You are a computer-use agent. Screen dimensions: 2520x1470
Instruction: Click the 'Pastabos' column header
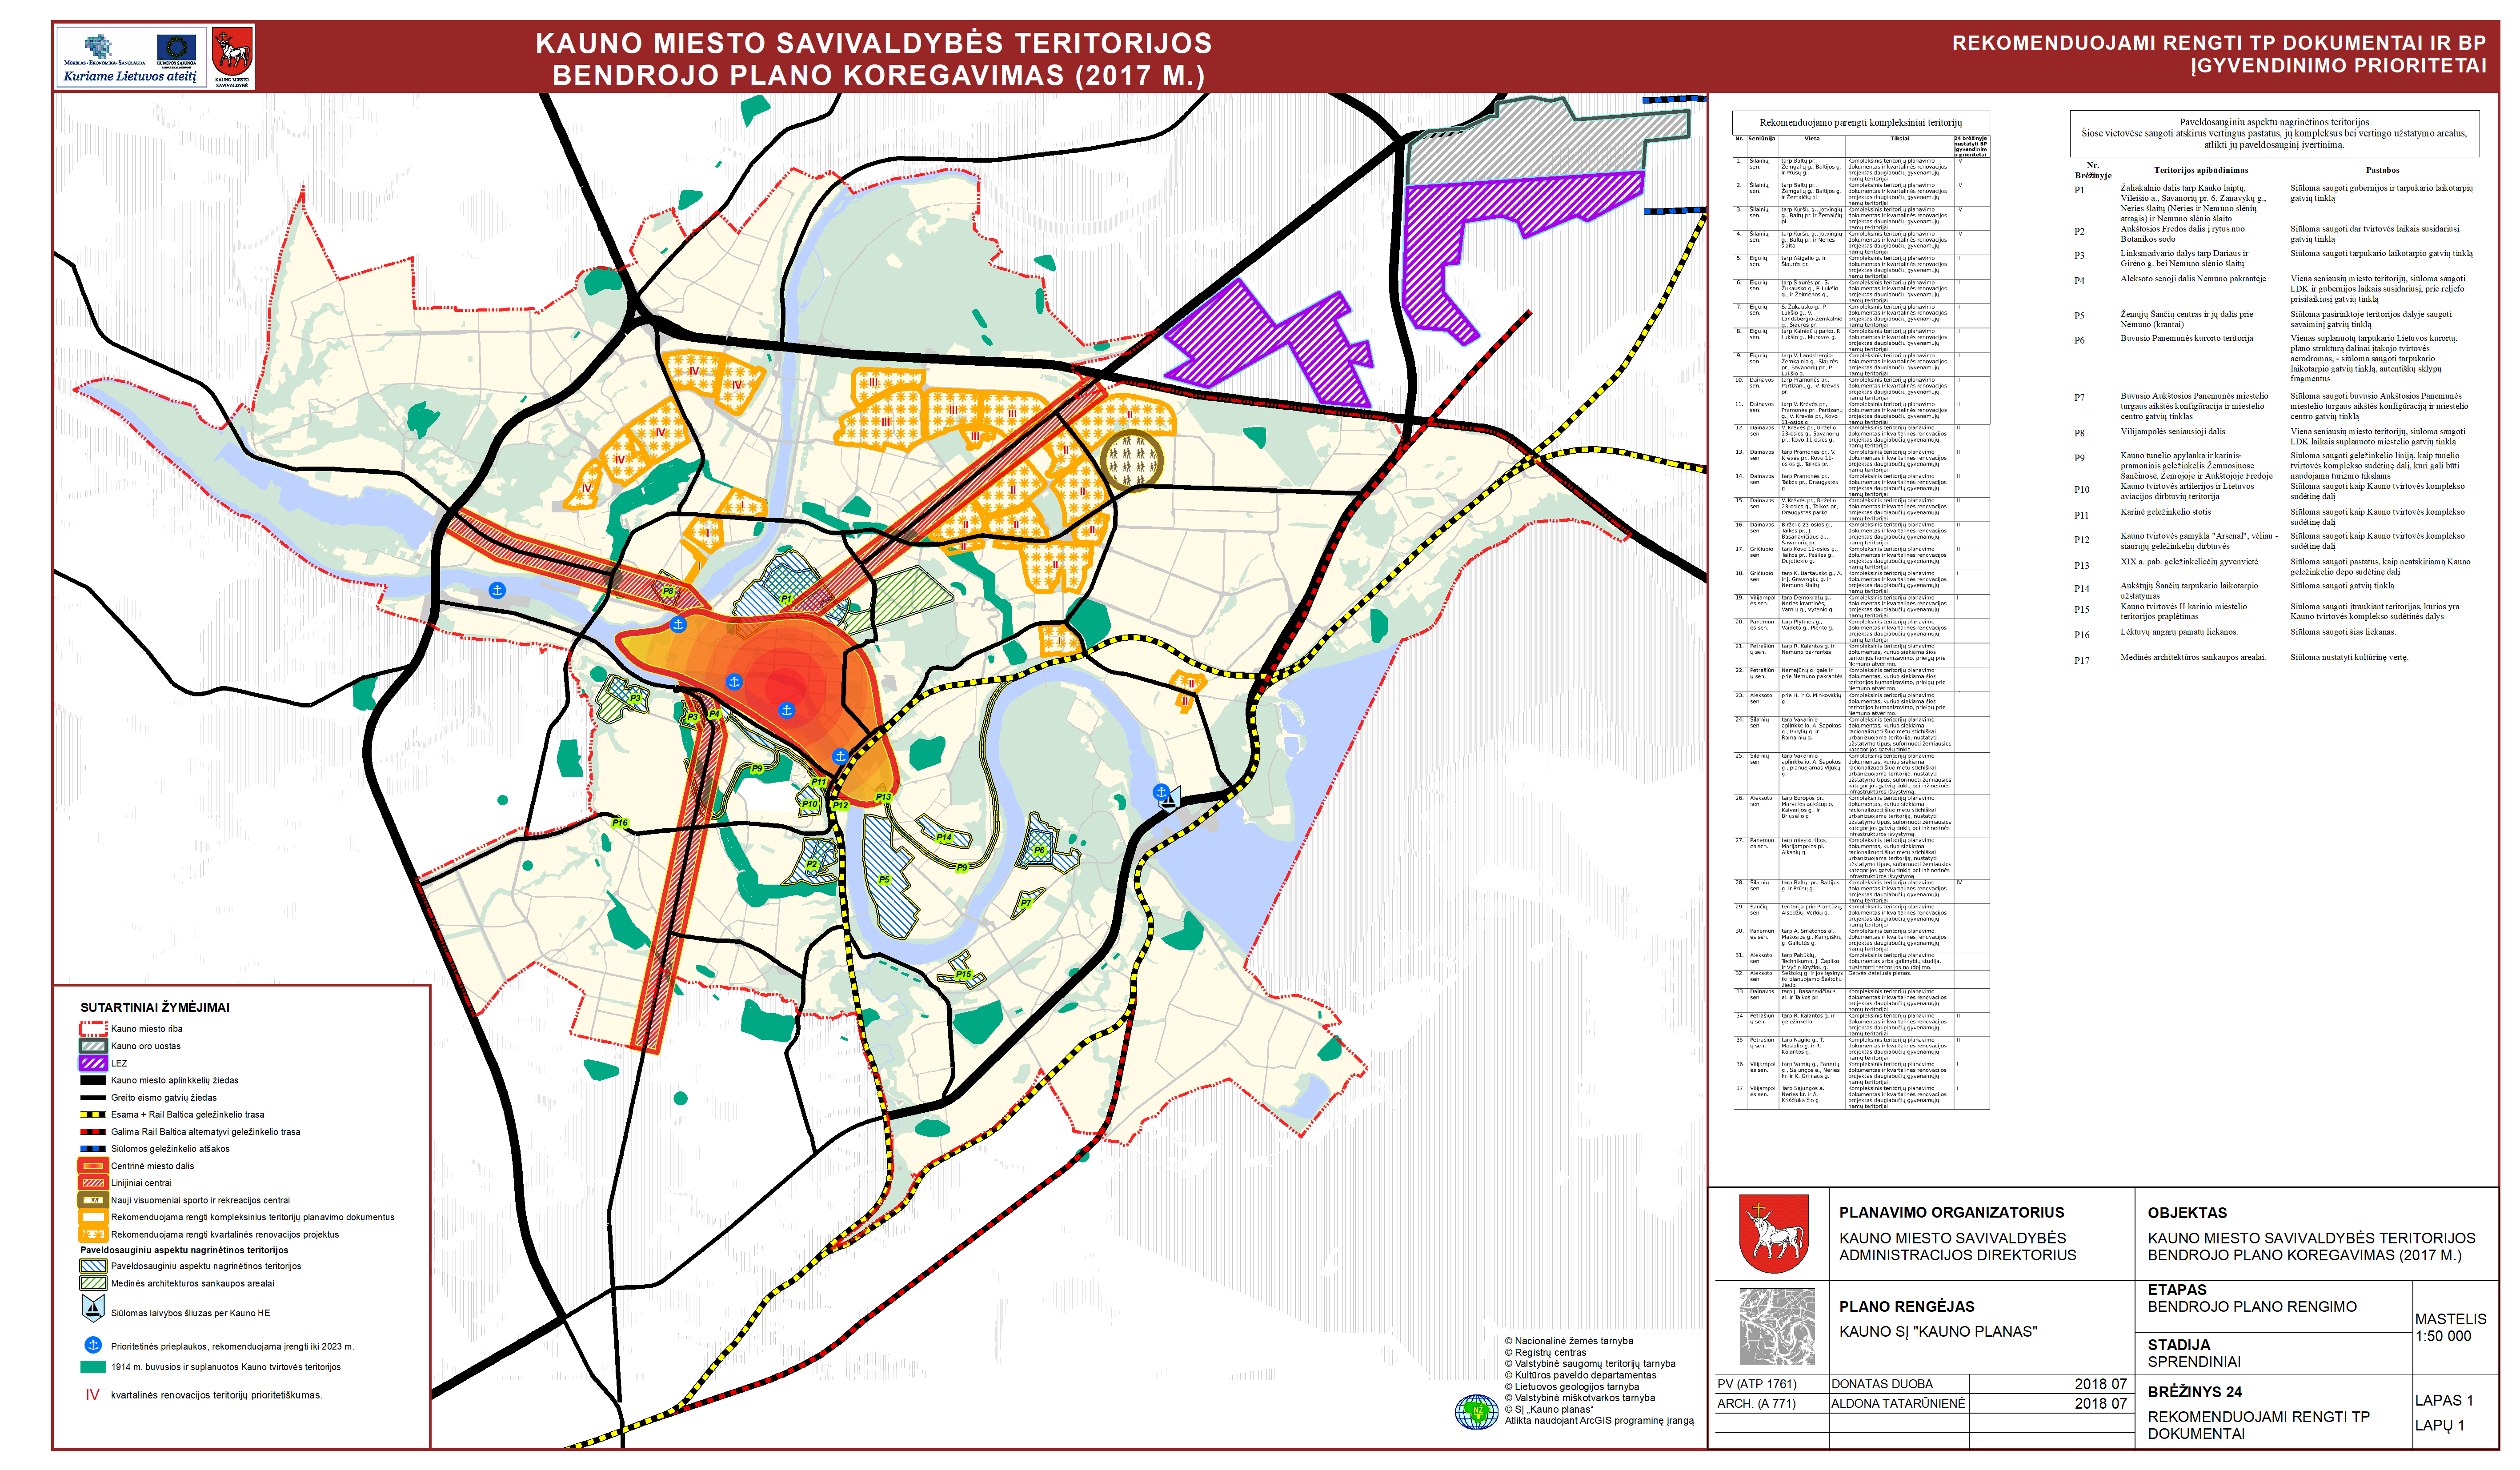(x=2382, y=170)
